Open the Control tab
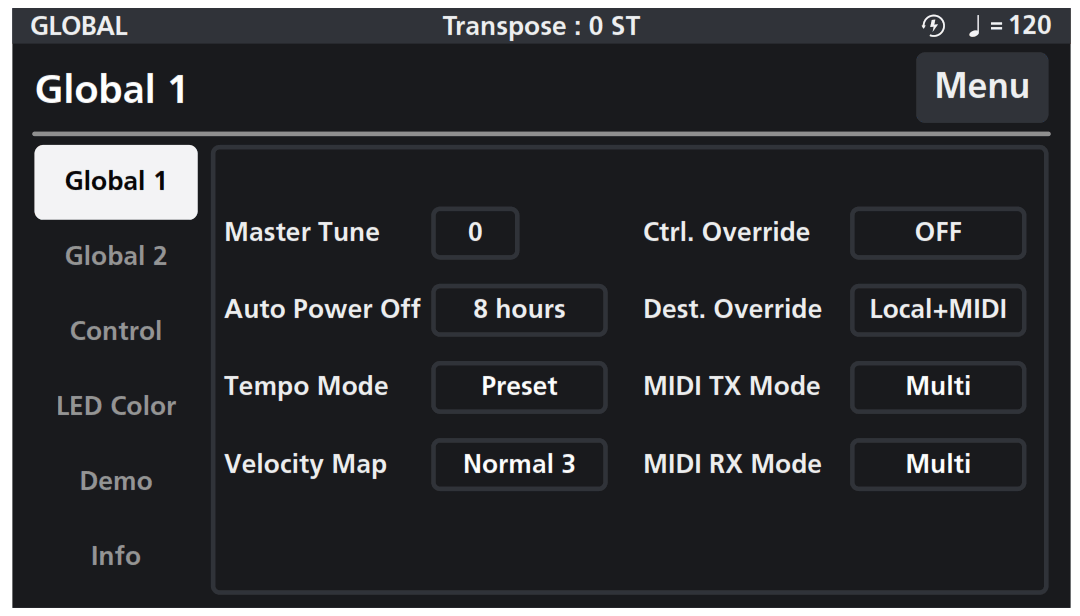 coord(116,331)
